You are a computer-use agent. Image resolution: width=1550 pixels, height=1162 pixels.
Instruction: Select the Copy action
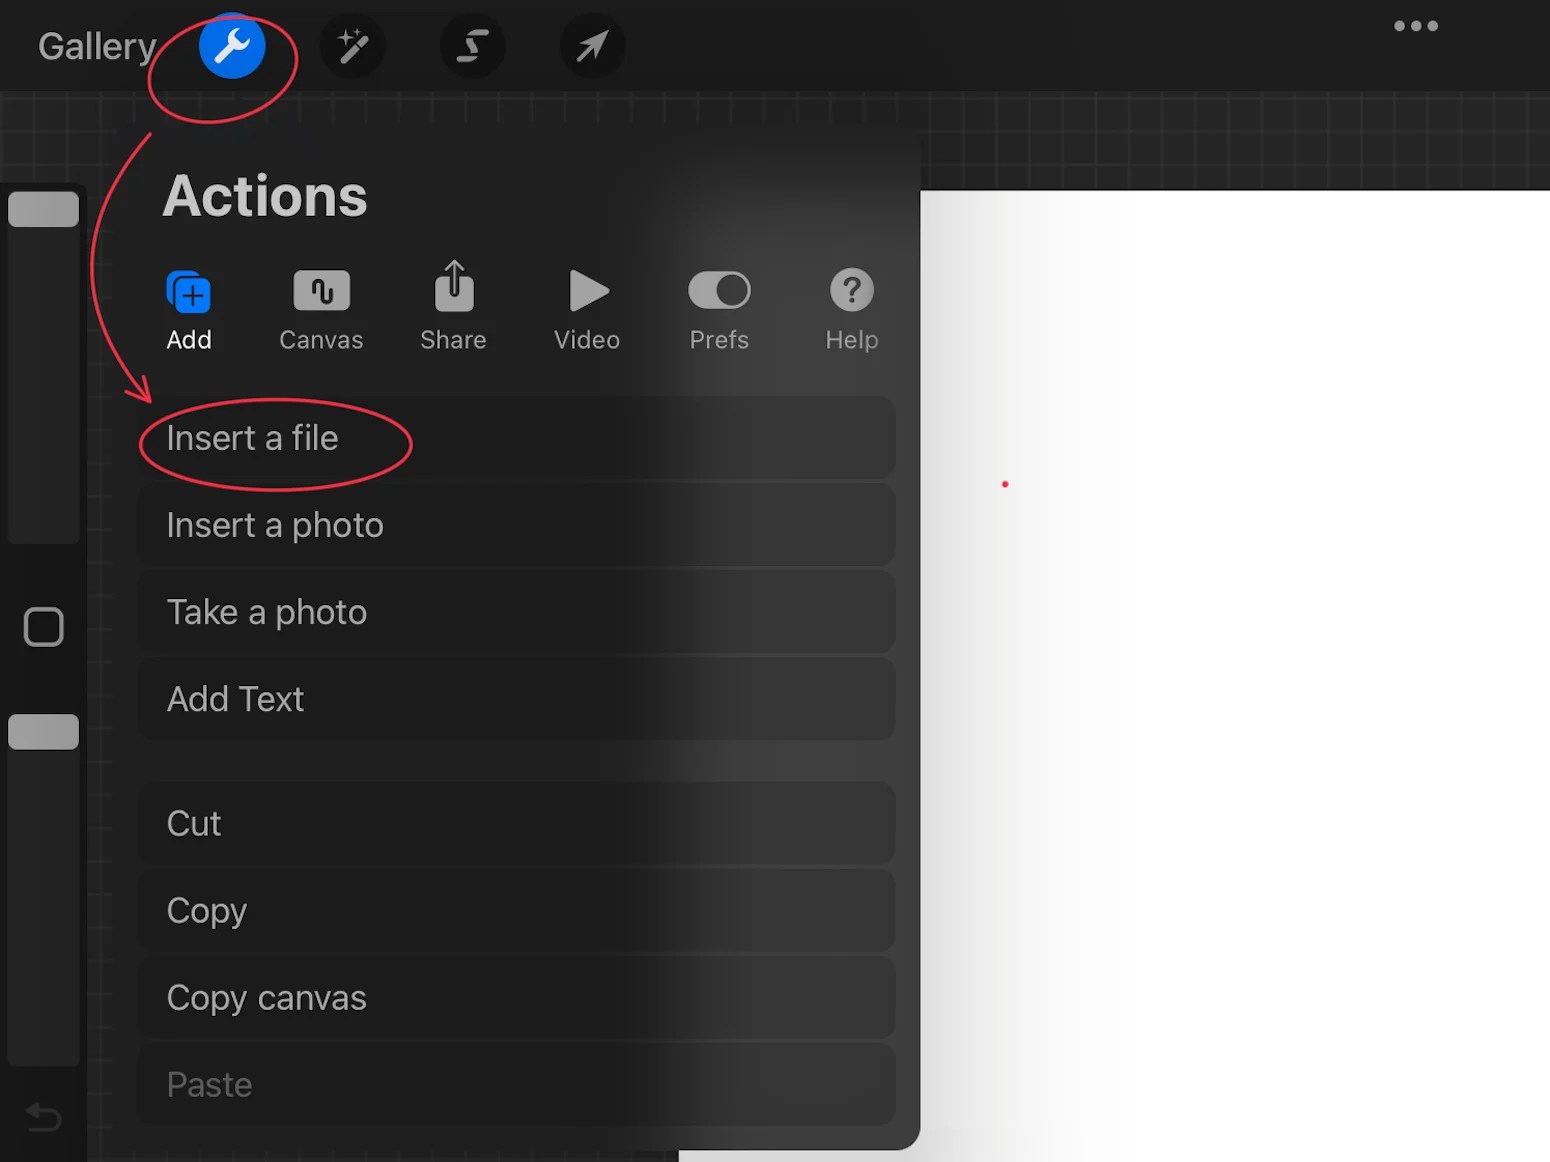516,910
